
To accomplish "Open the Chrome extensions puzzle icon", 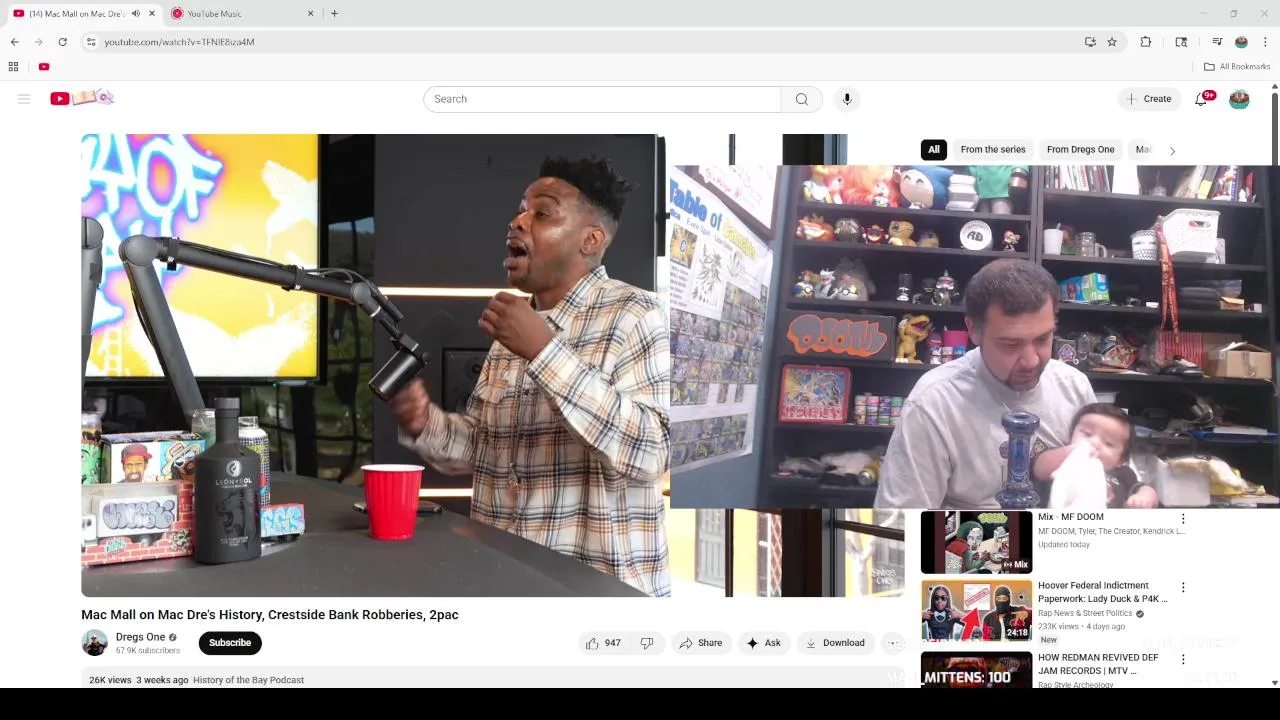I will click(x=1146, y=42).
